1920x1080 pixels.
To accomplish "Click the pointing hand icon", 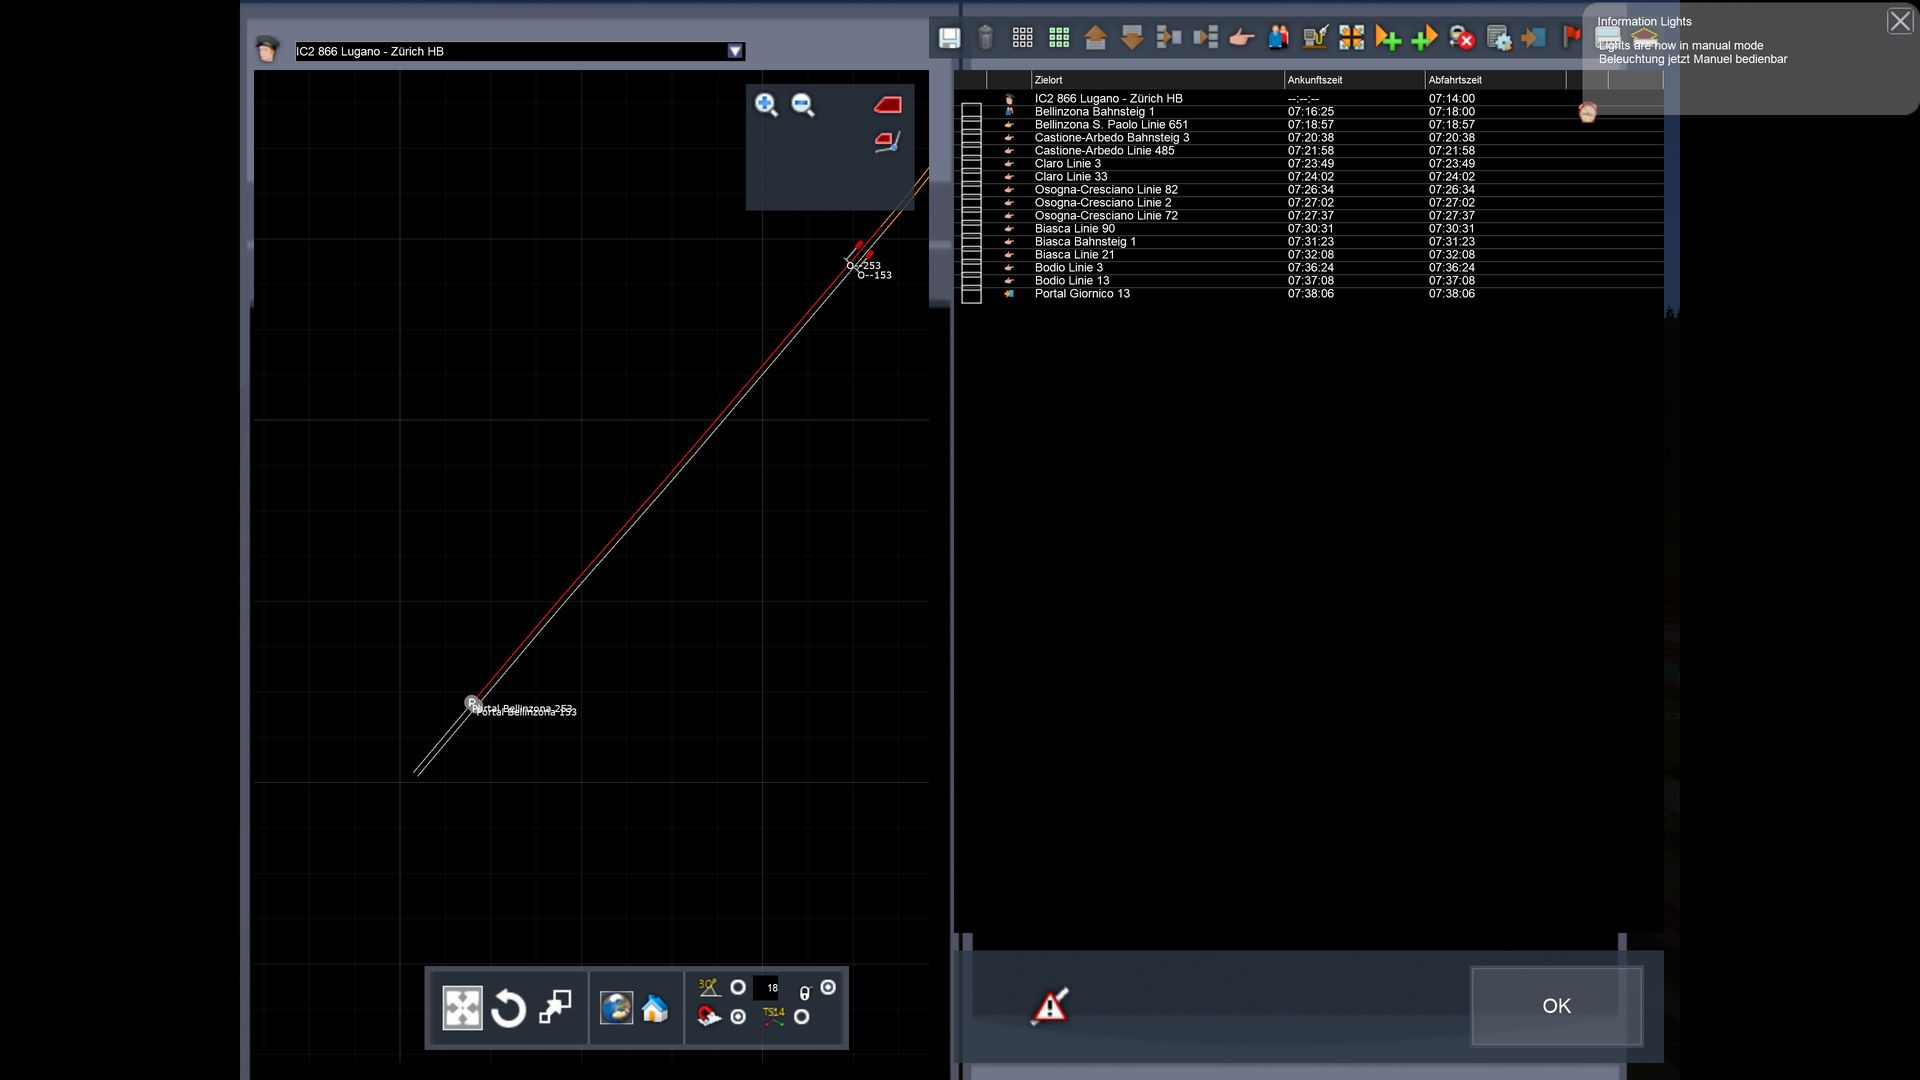I will (1241, 38).
